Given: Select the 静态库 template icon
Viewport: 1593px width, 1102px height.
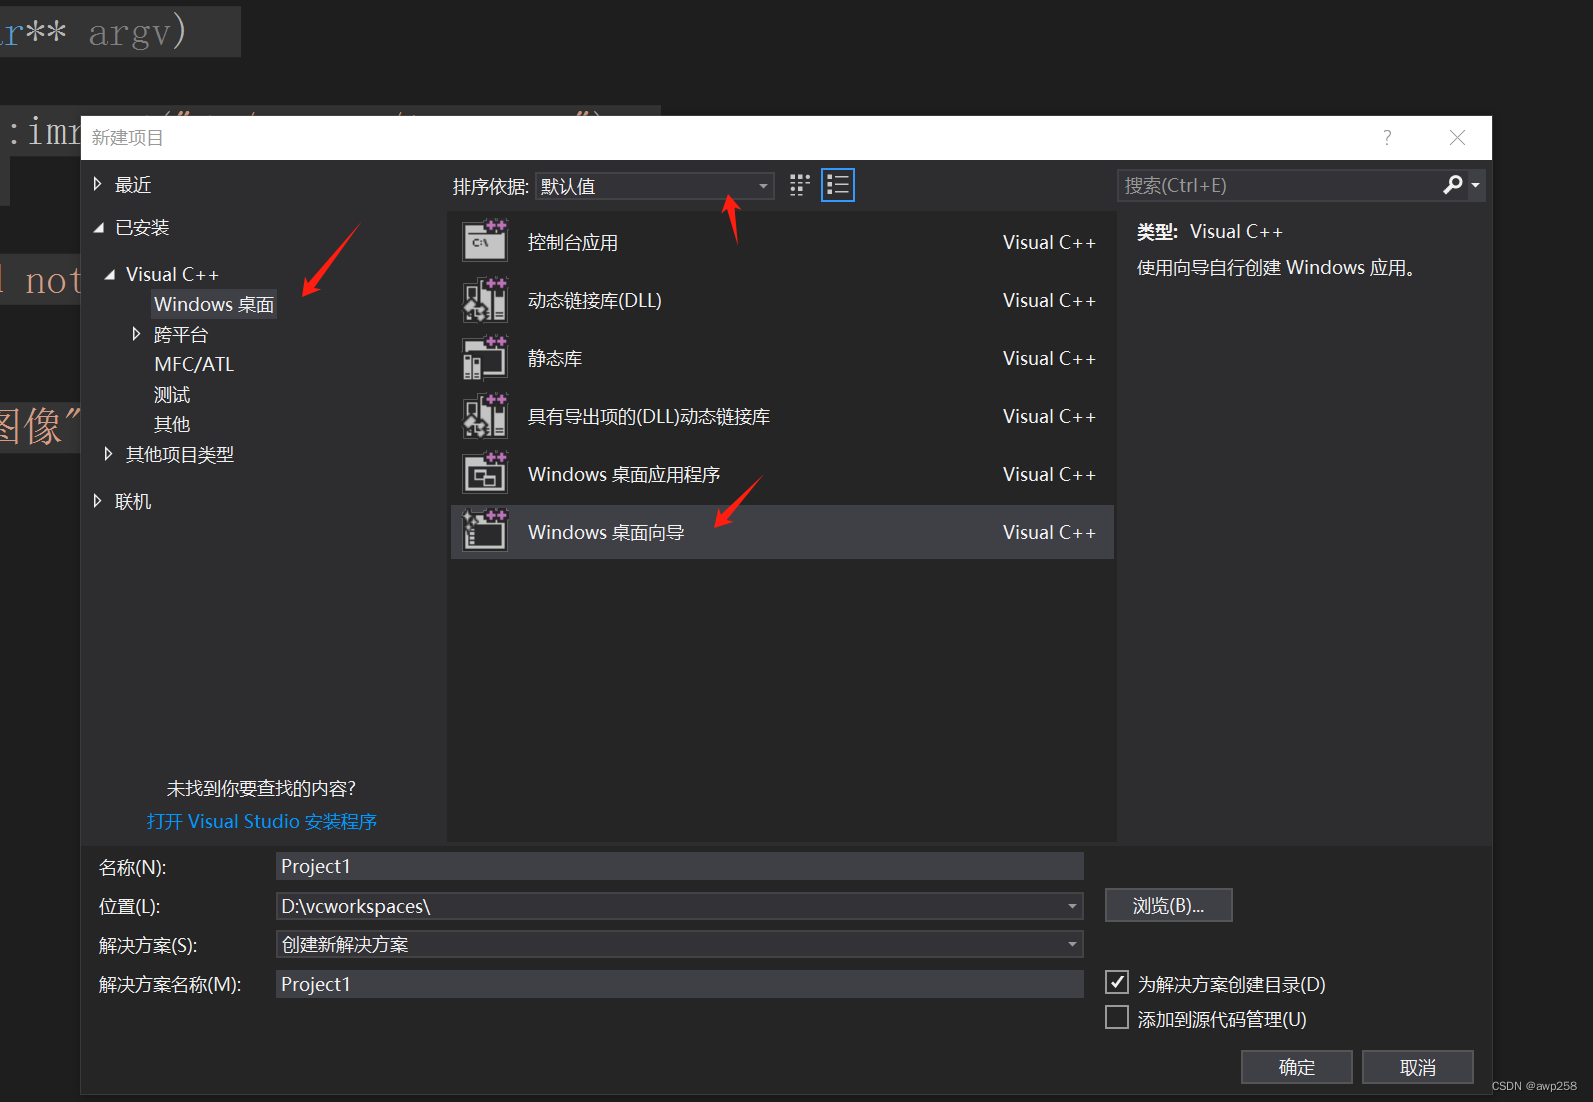Looking at the screenshot, I should click(x=485, y=358).
